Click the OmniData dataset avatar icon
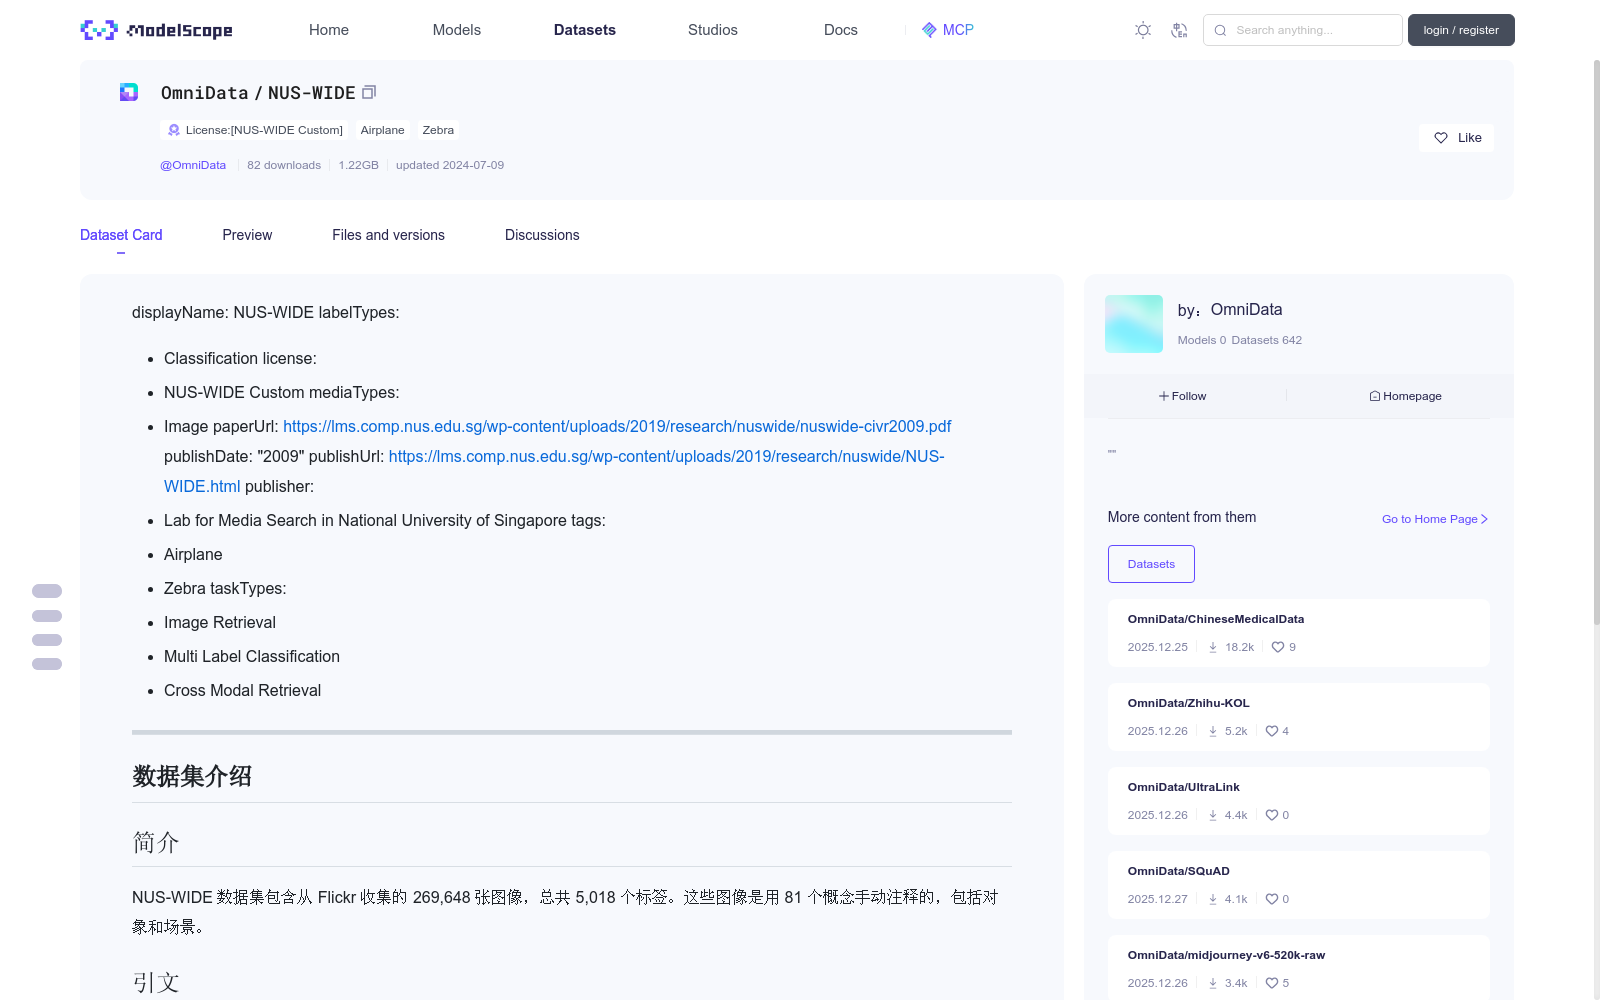The width and height of the screenshot is (1600, 1000). [x=129, y=92]
